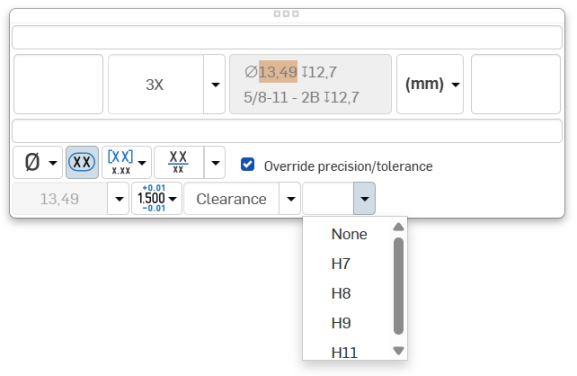Viewport: 577px width, 376px height.
Task: Click the XX over xx stacked fraction icon
Action: (178, 162)
